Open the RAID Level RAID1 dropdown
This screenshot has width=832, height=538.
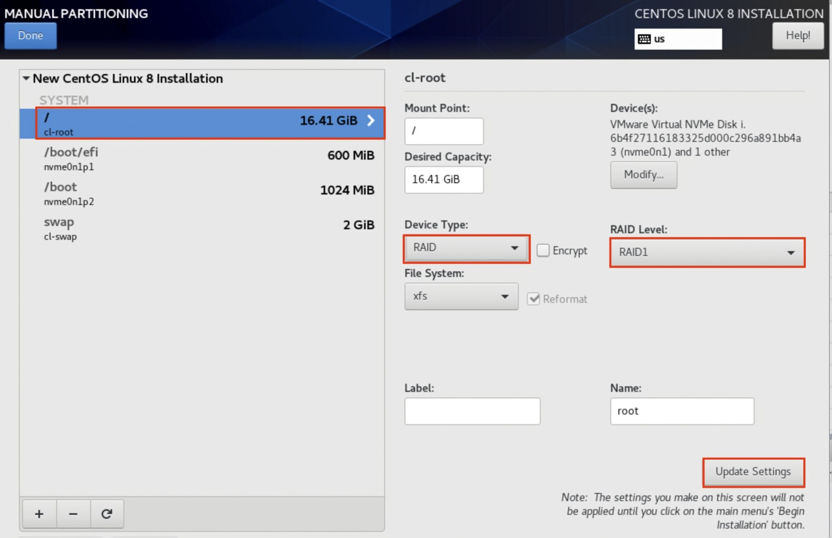(707, 252)
